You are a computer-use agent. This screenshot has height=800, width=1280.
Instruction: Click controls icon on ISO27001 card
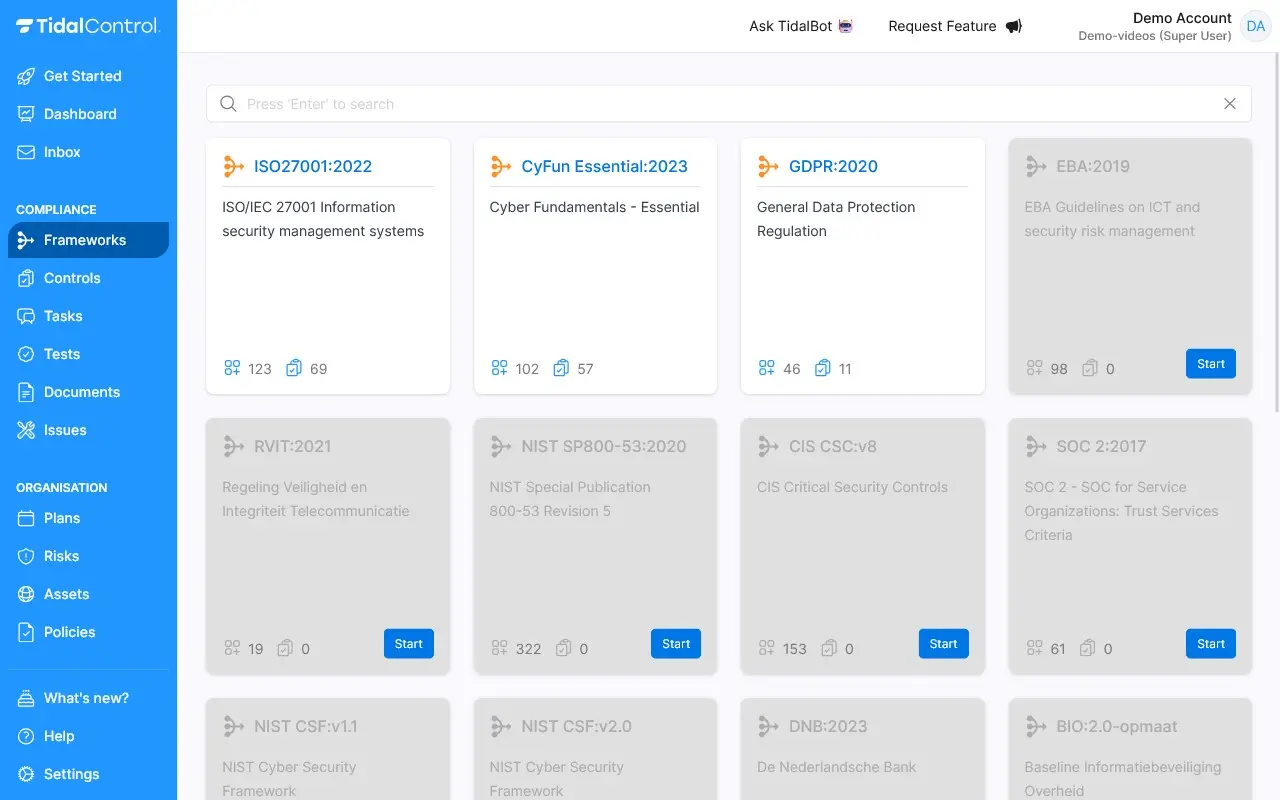click(x=294, y=368)
